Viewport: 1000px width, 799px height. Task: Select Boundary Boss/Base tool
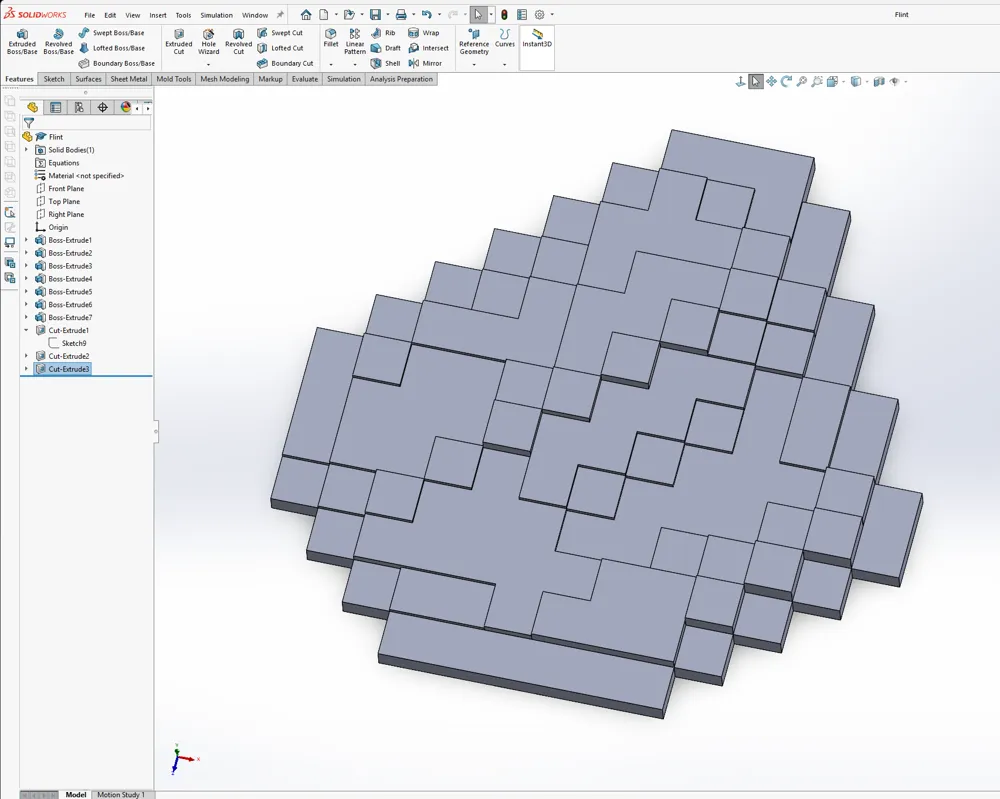(x=117, y=63)
